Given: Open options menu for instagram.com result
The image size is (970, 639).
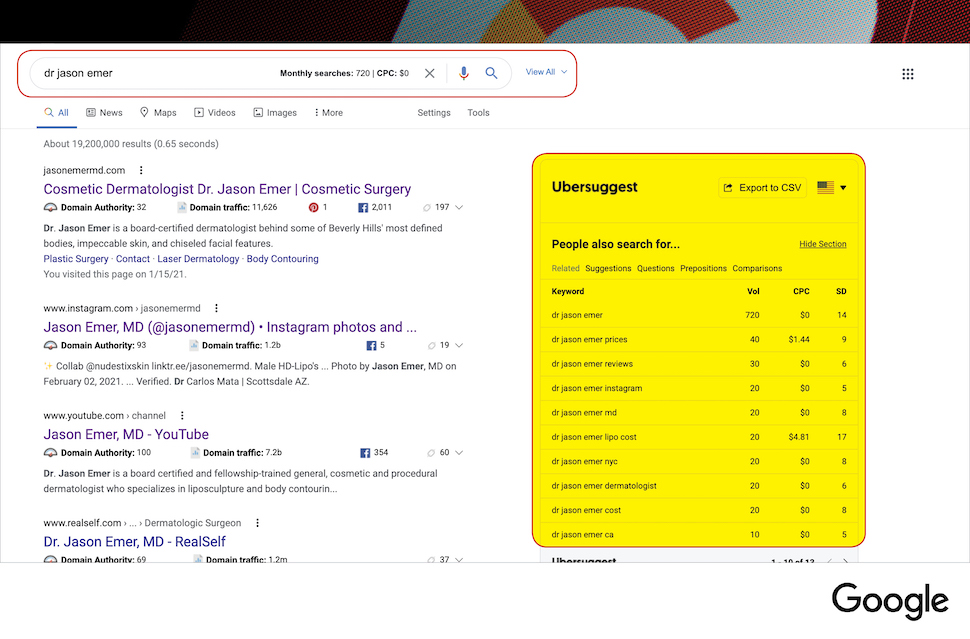Looking at the screenshot, I should tap(216, 308).
